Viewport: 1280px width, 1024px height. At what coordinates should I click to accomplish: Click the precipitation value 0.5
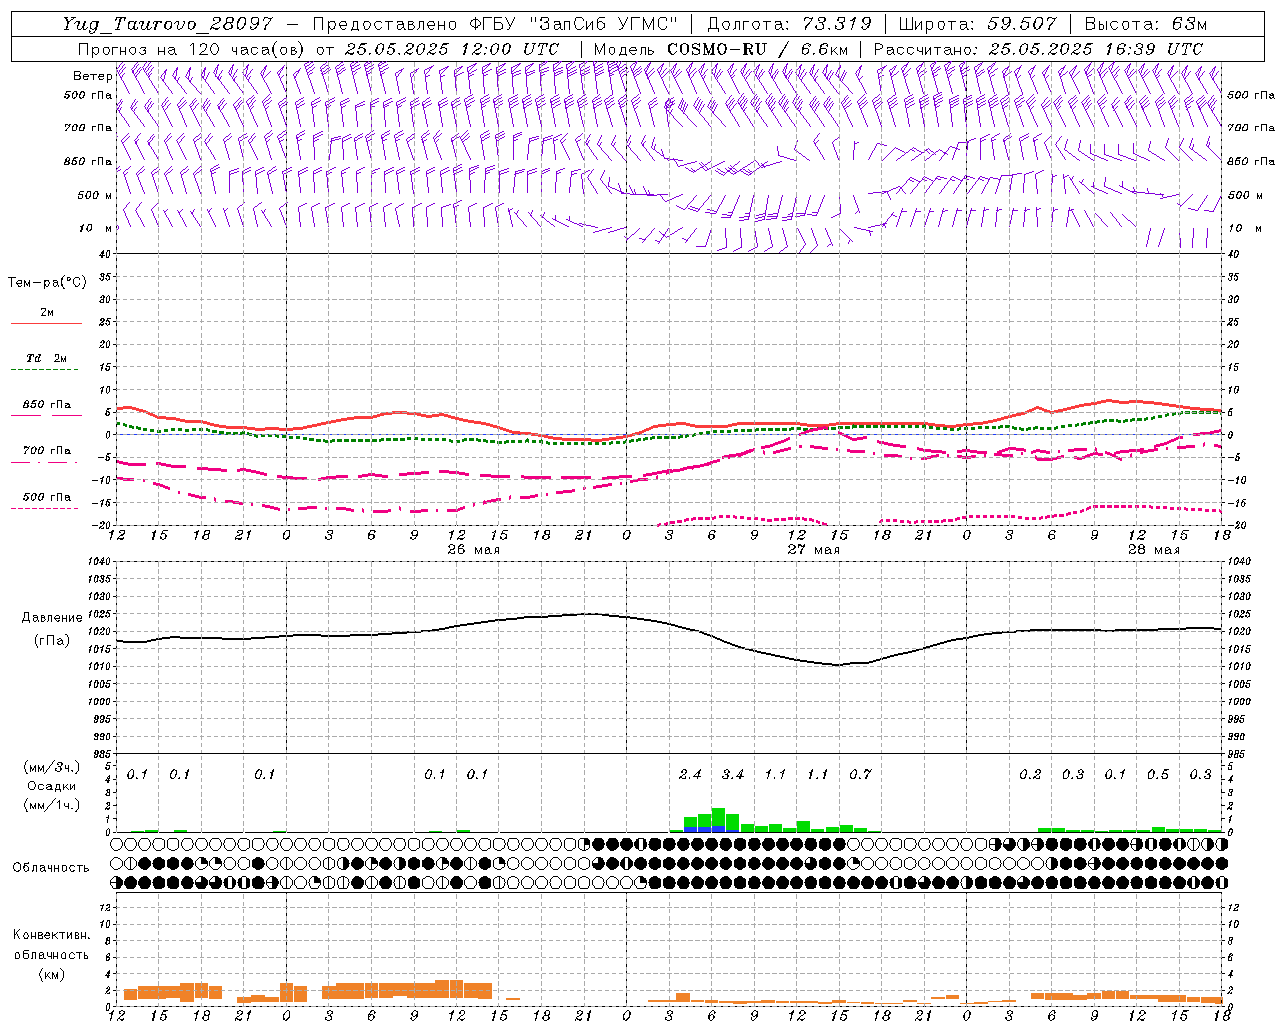coord(1158,774)
